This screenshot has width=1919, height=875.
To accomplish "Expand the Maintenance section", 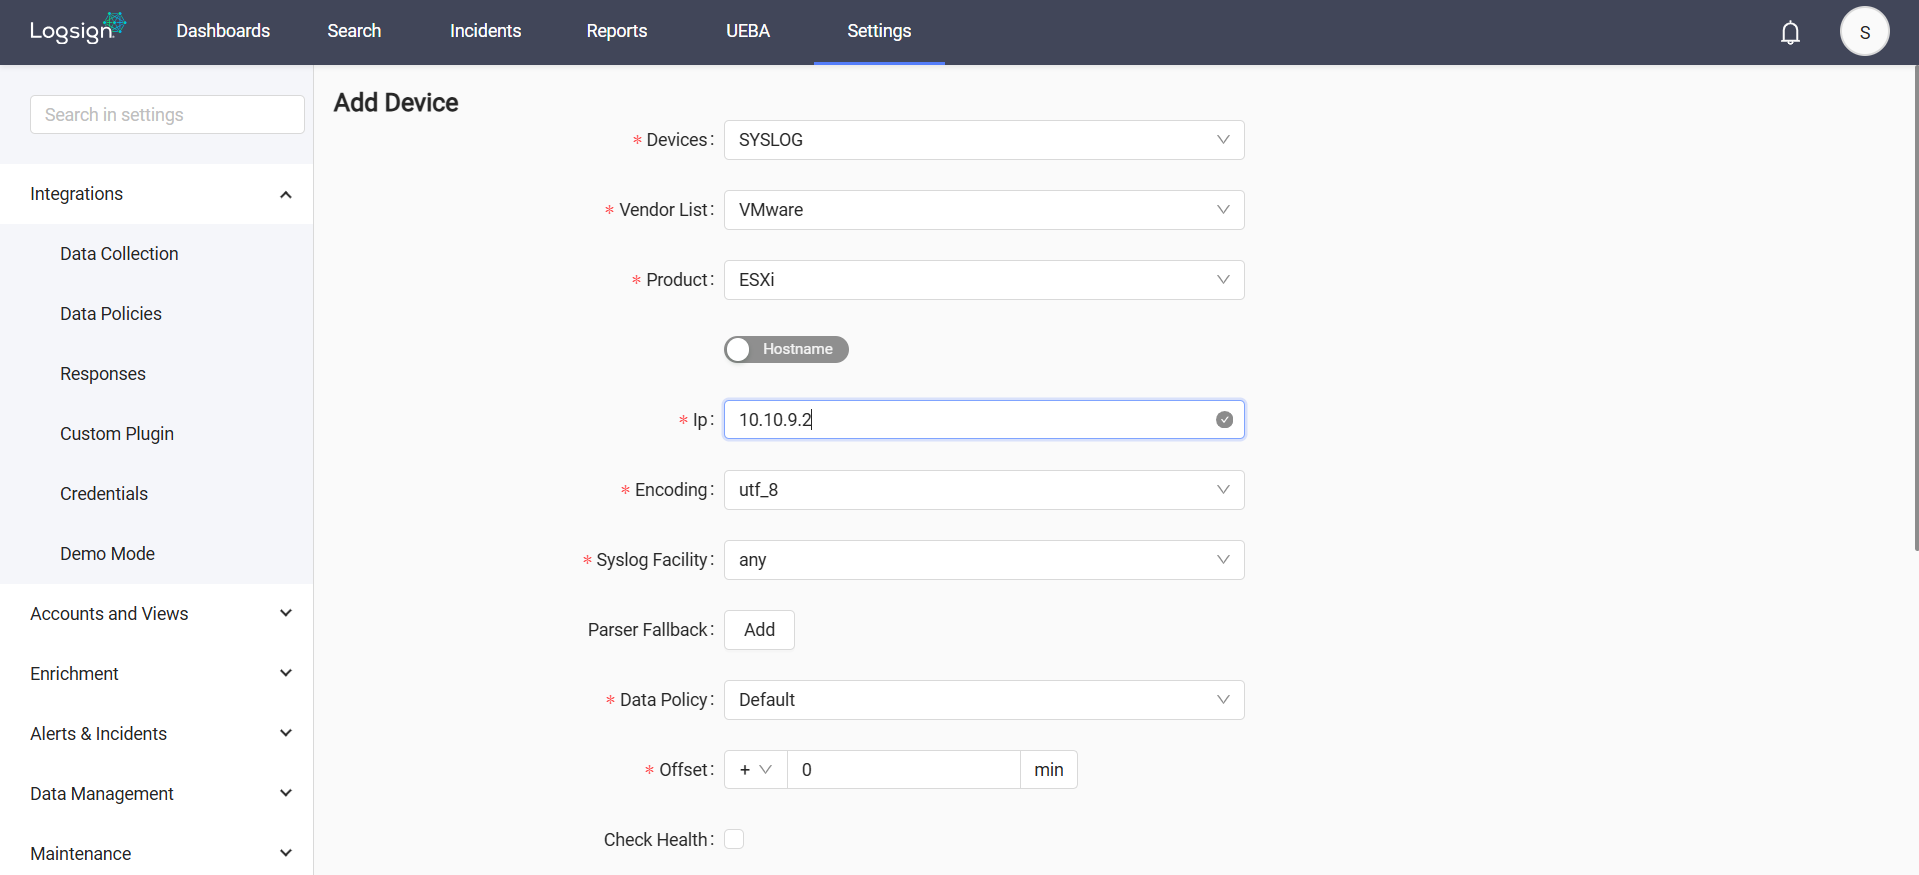I will click(156, 852).
